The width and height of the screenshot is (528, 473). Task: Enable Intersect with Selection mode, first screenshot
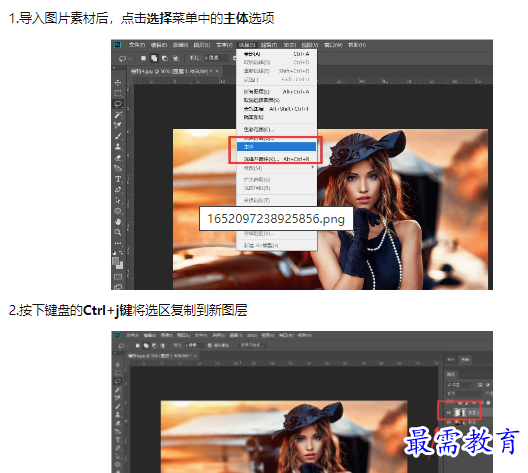175,58
